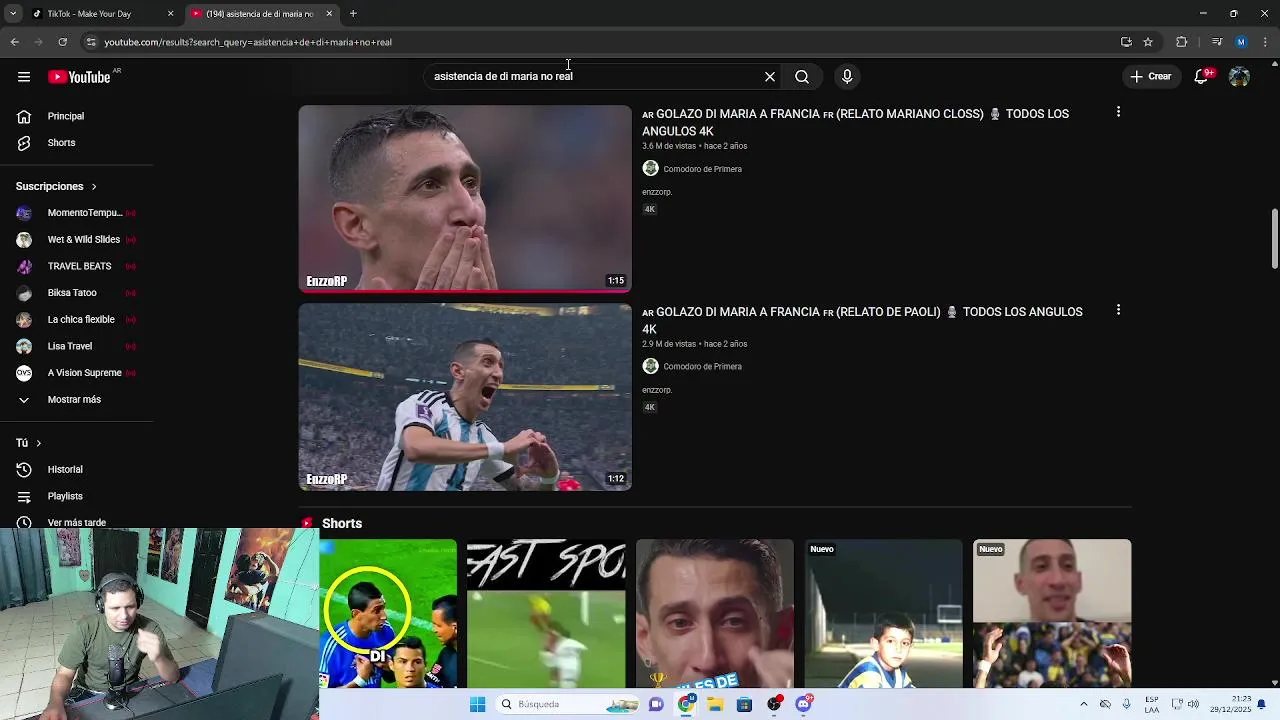Image resolution: width=1280 pixels, height=720 pixels.
Task: Open Relato Mariano Closs video title
Action: click(856, 122)
